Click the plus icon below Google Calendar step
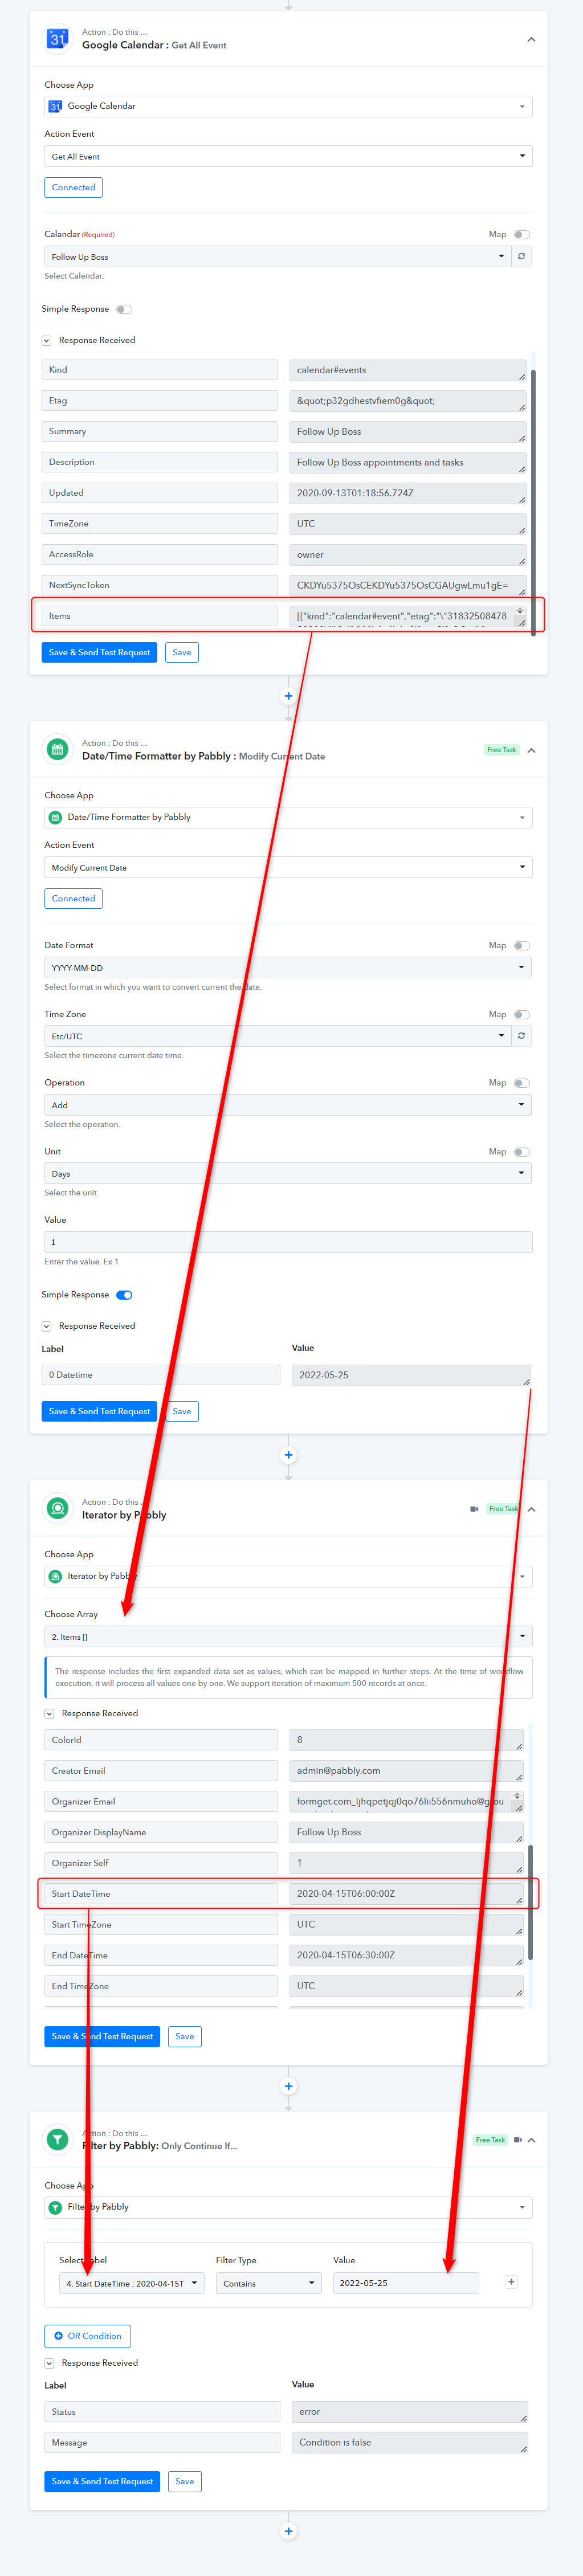Viewport: 583px width, 2576px height. coord(288,696)
